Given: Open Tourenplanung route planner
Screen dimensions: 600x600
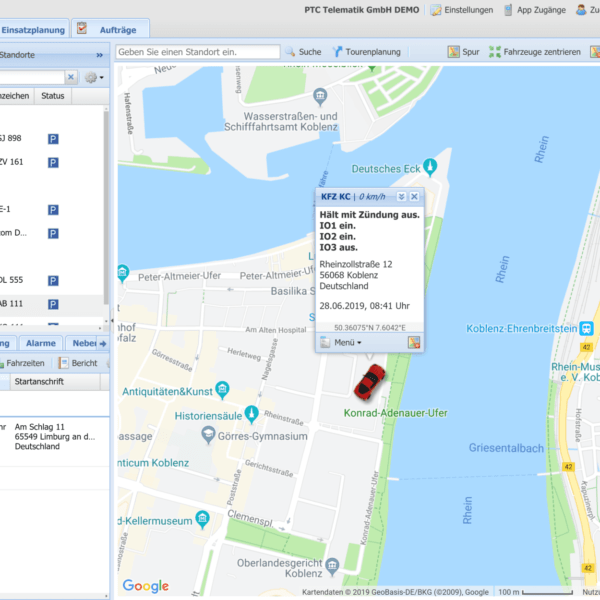Looking at the screenshot, I should pyautogui.click(x=365, y=51).
